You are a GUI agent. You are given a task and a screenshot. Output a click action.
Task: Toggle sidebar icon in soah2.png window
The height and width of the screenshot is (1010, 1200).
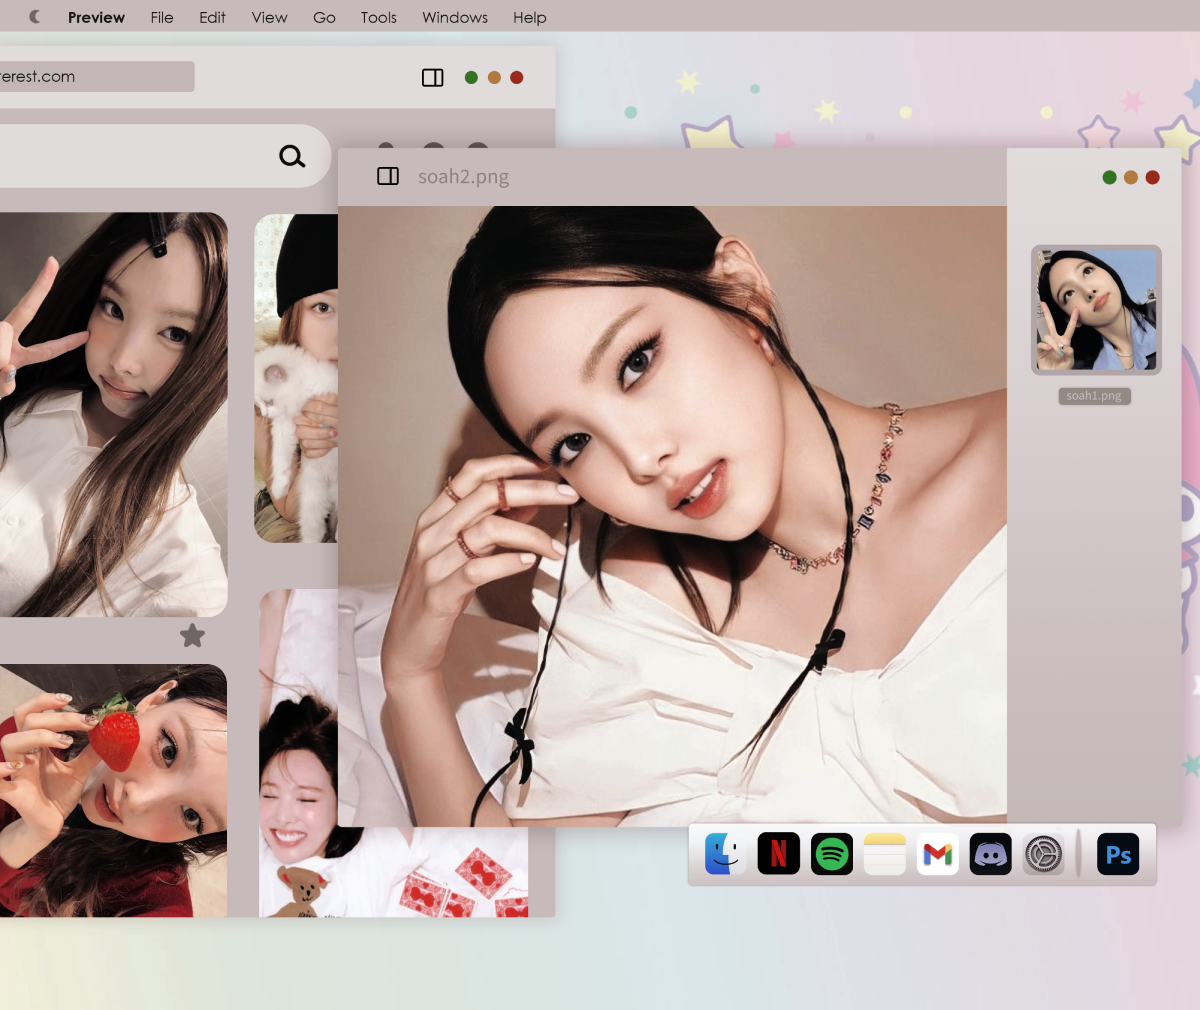(388, 176)
